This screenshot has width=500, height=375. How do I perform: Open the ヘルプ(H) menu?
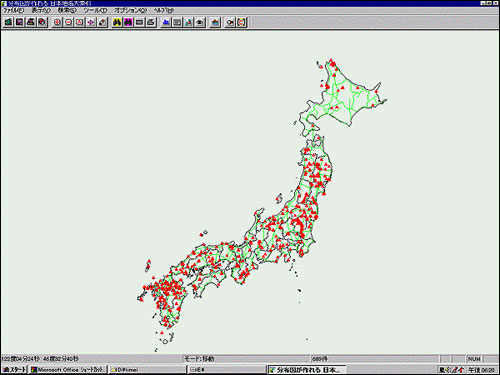[163, 10]
